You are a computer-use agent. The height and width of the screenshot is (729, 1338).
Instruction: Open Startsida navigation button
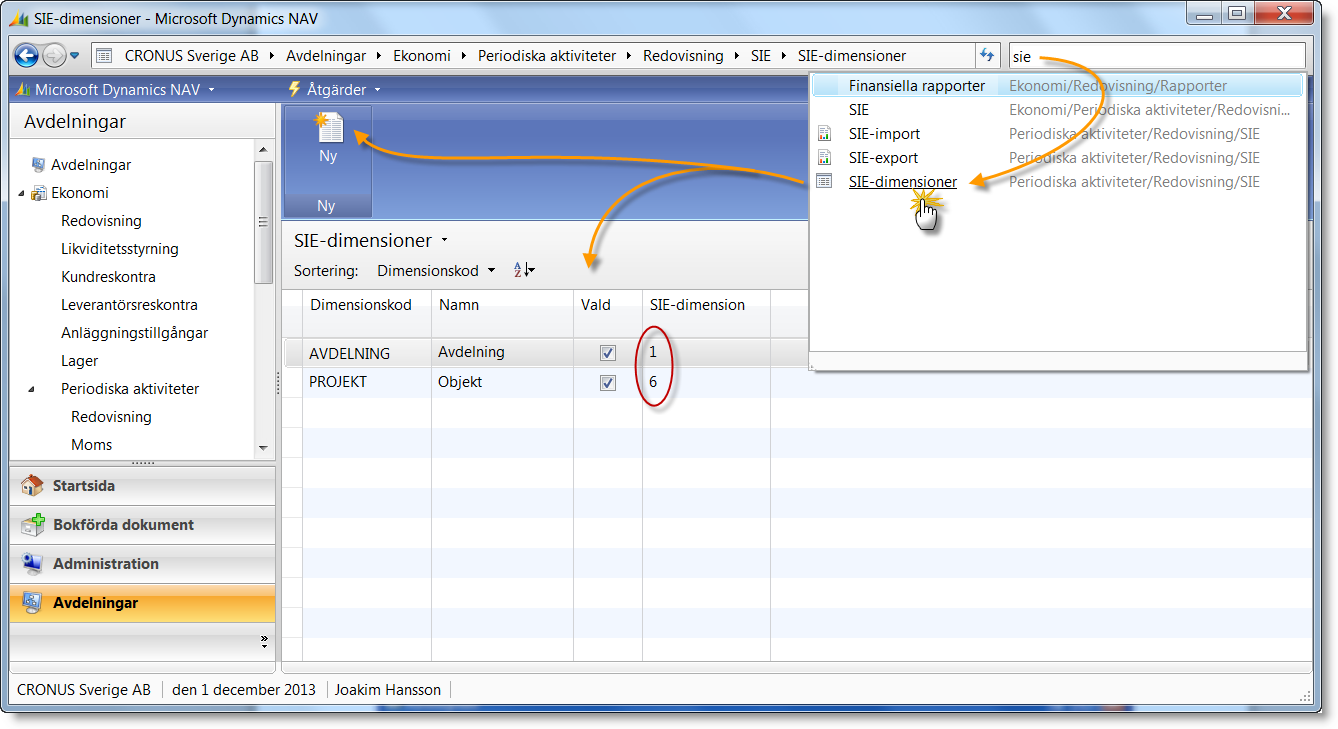[x=142, y=486]
